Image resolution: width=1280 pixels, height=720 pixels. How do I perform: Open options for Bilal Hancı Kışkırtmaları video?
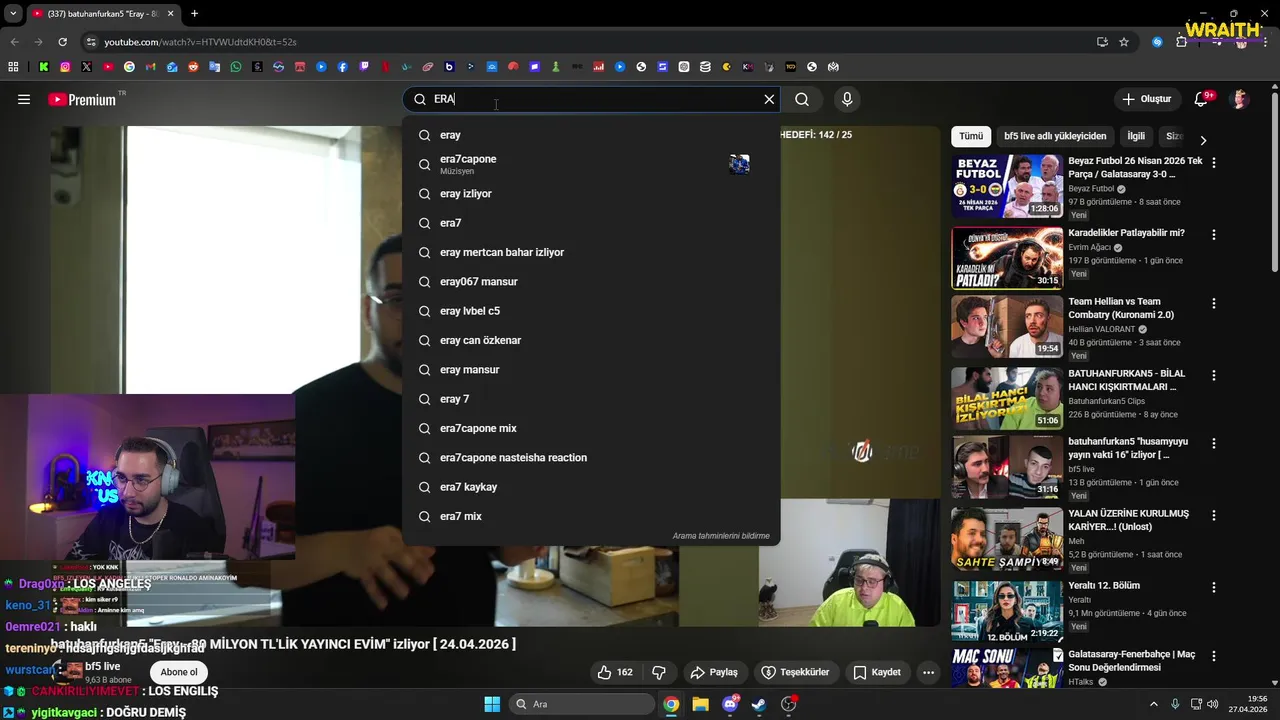1214,375
